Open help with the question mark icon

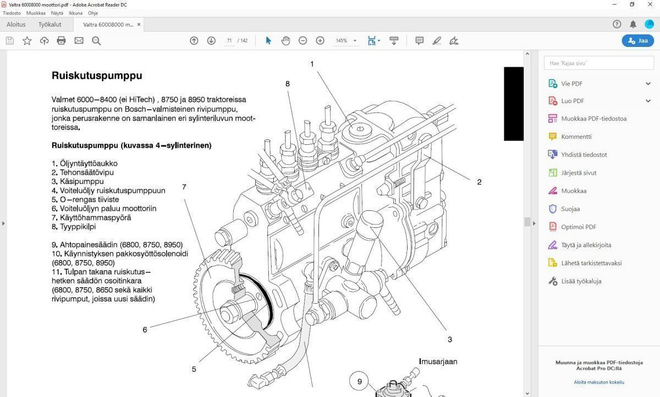617,24
